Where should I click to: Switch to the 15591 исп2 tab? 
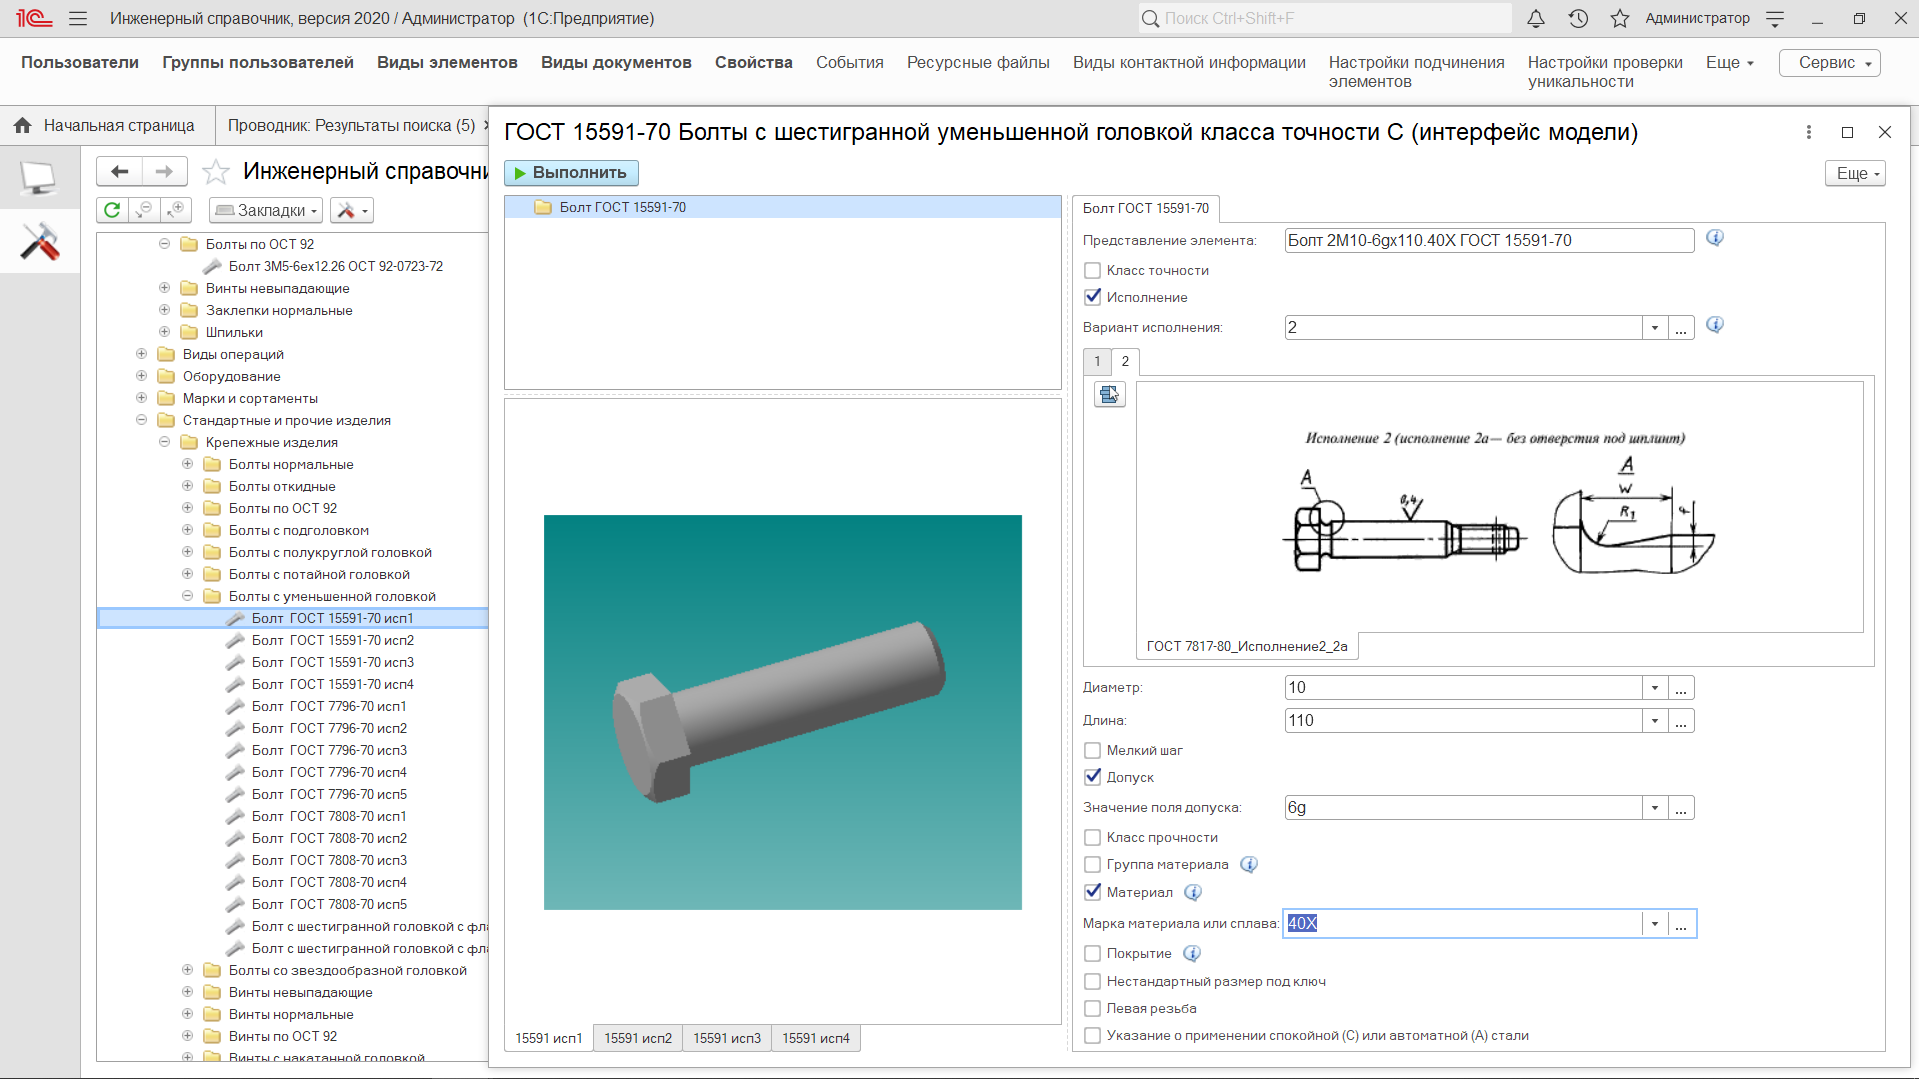coord(638,1038)
